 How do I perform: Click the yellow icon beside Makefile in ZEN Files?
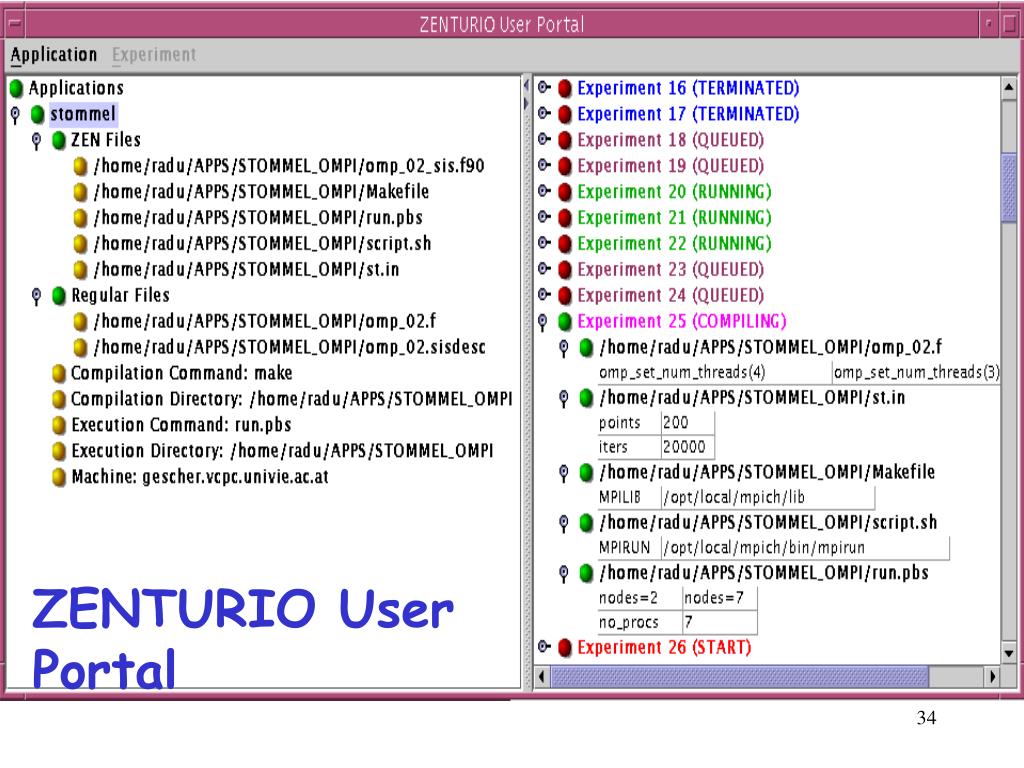[80, 192]
